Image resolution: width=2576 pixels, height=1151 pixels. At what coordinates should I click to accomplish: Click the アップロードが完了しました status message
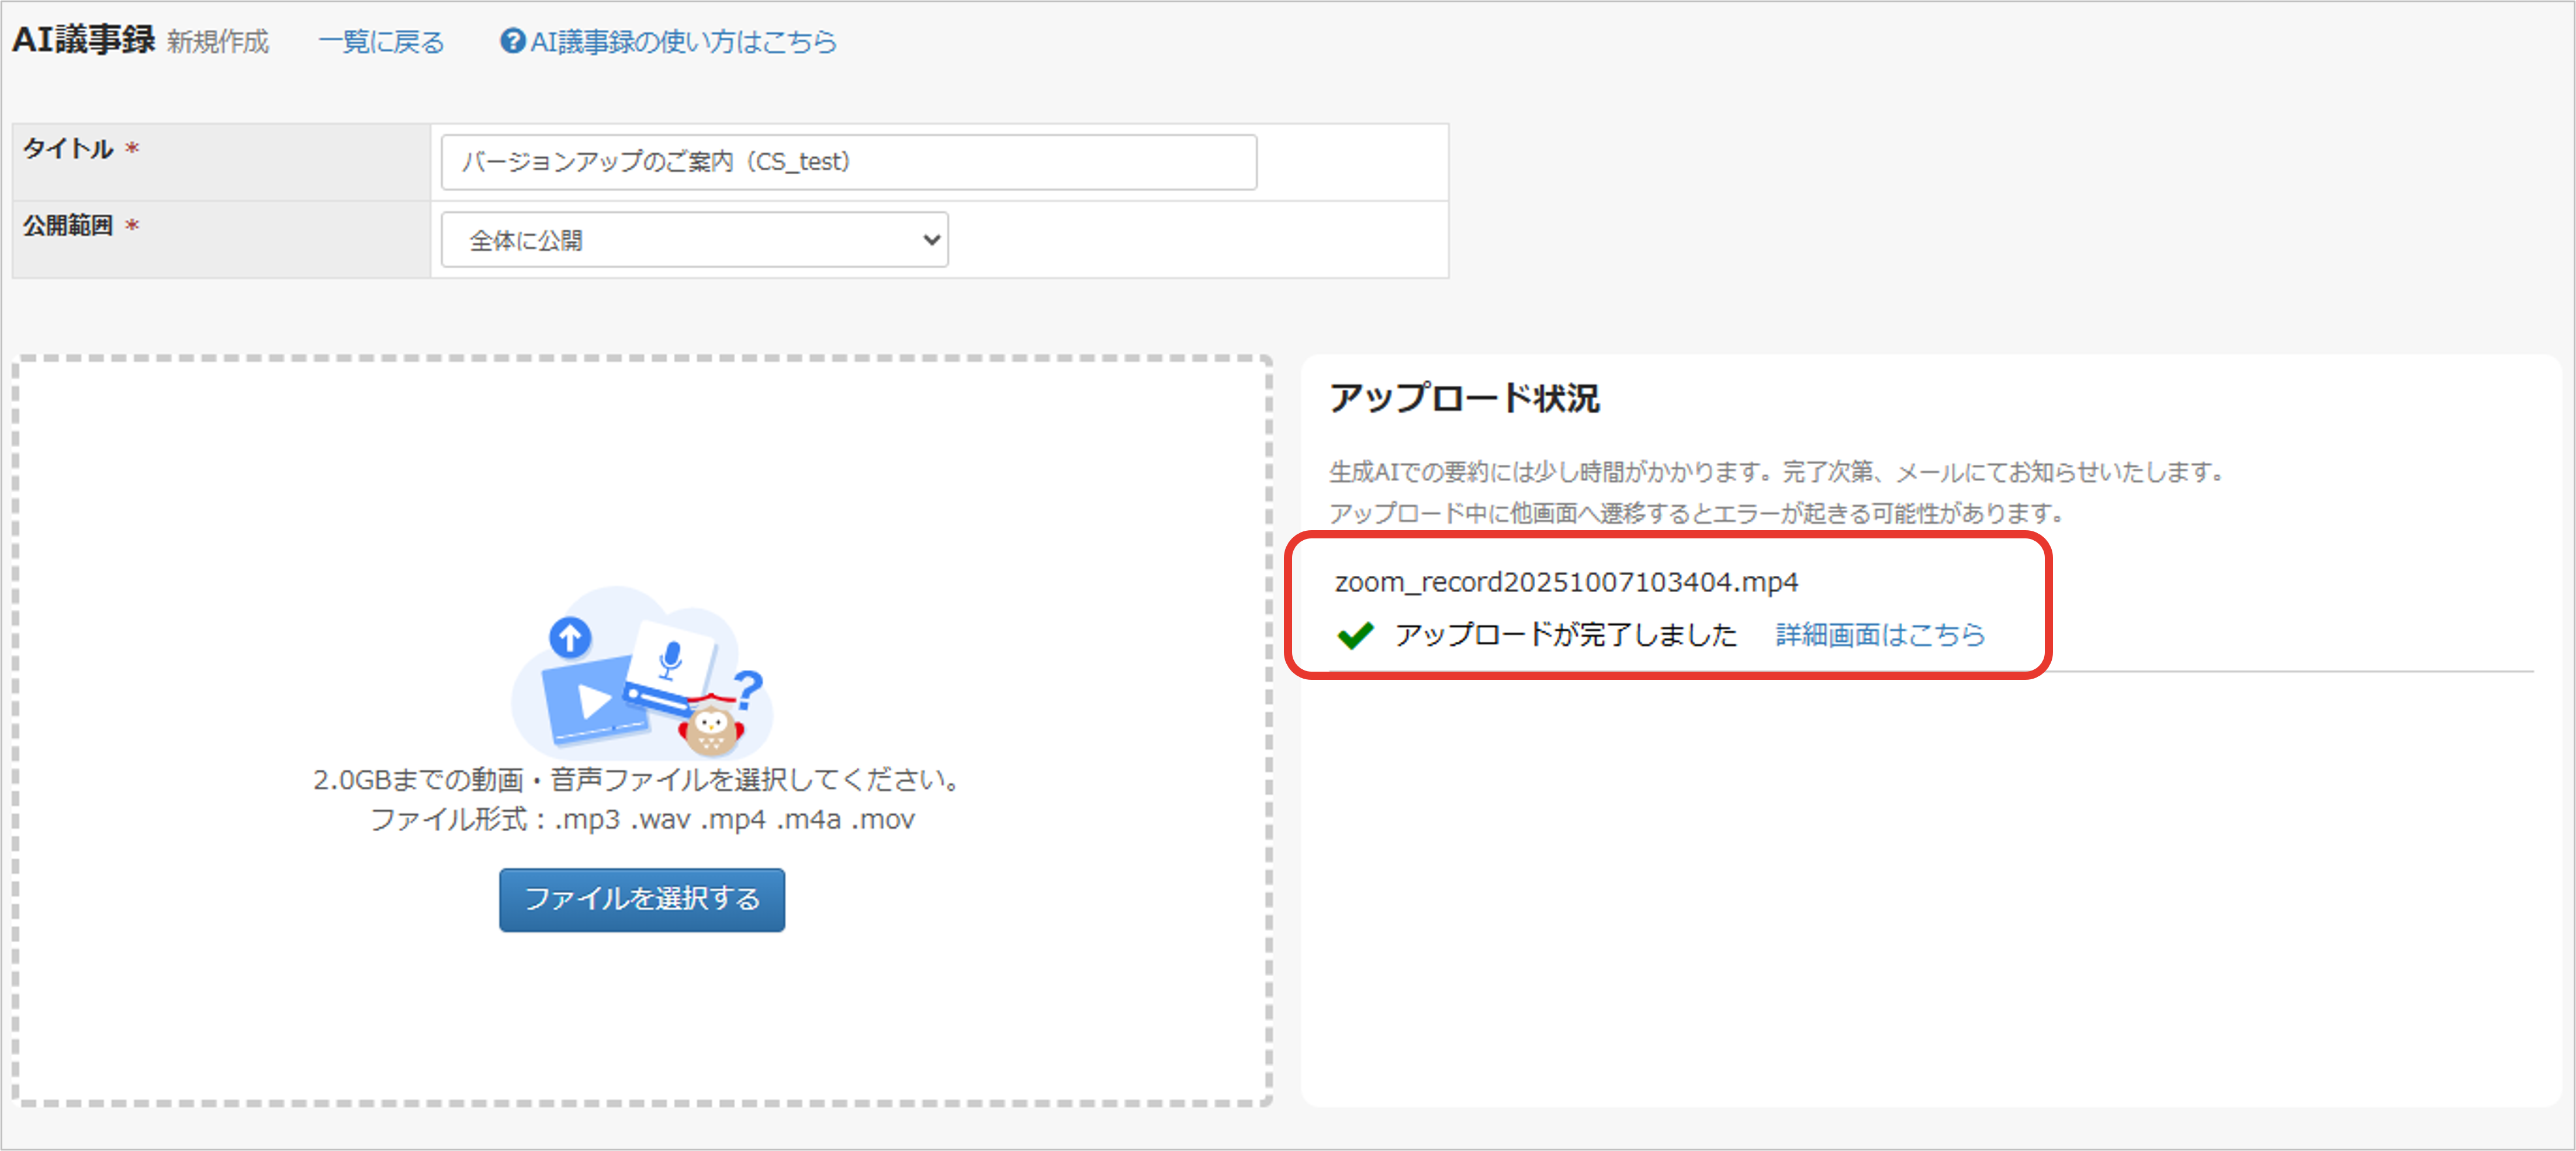coord(1566,635)
